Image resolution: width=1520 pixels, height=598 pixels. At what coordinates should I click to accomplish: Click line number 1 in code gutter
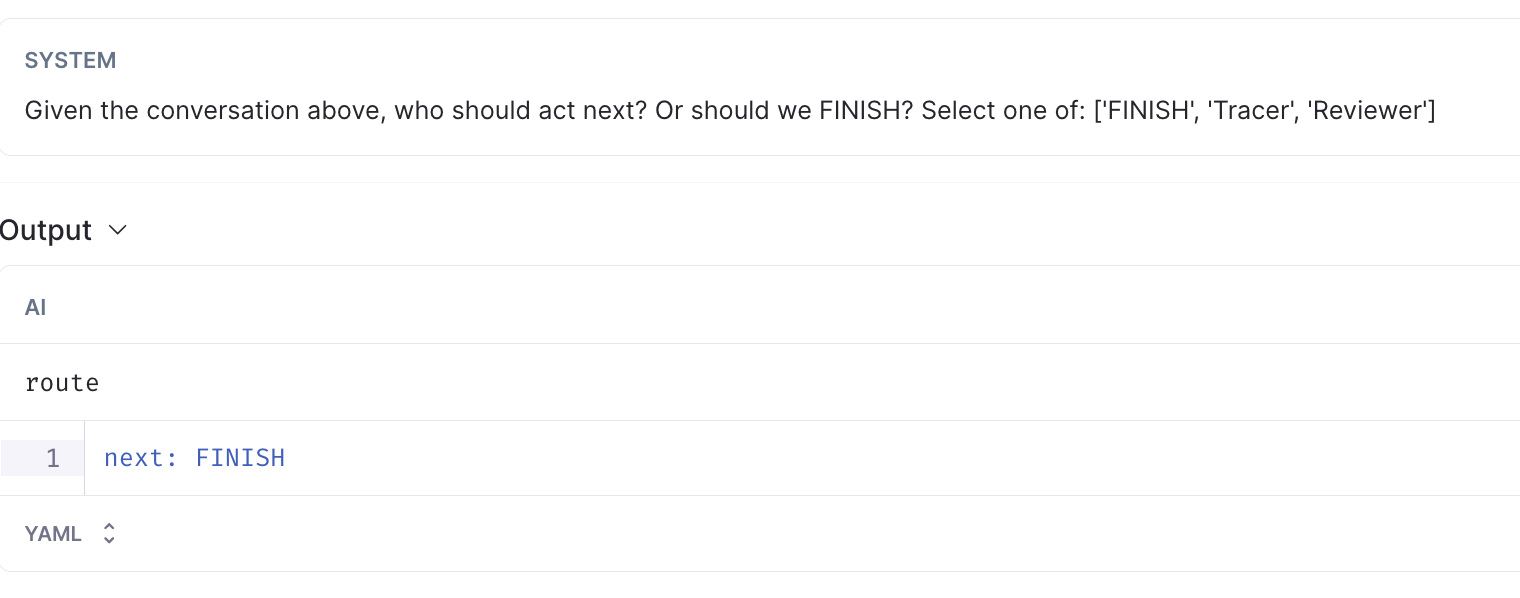click(53, 458)
